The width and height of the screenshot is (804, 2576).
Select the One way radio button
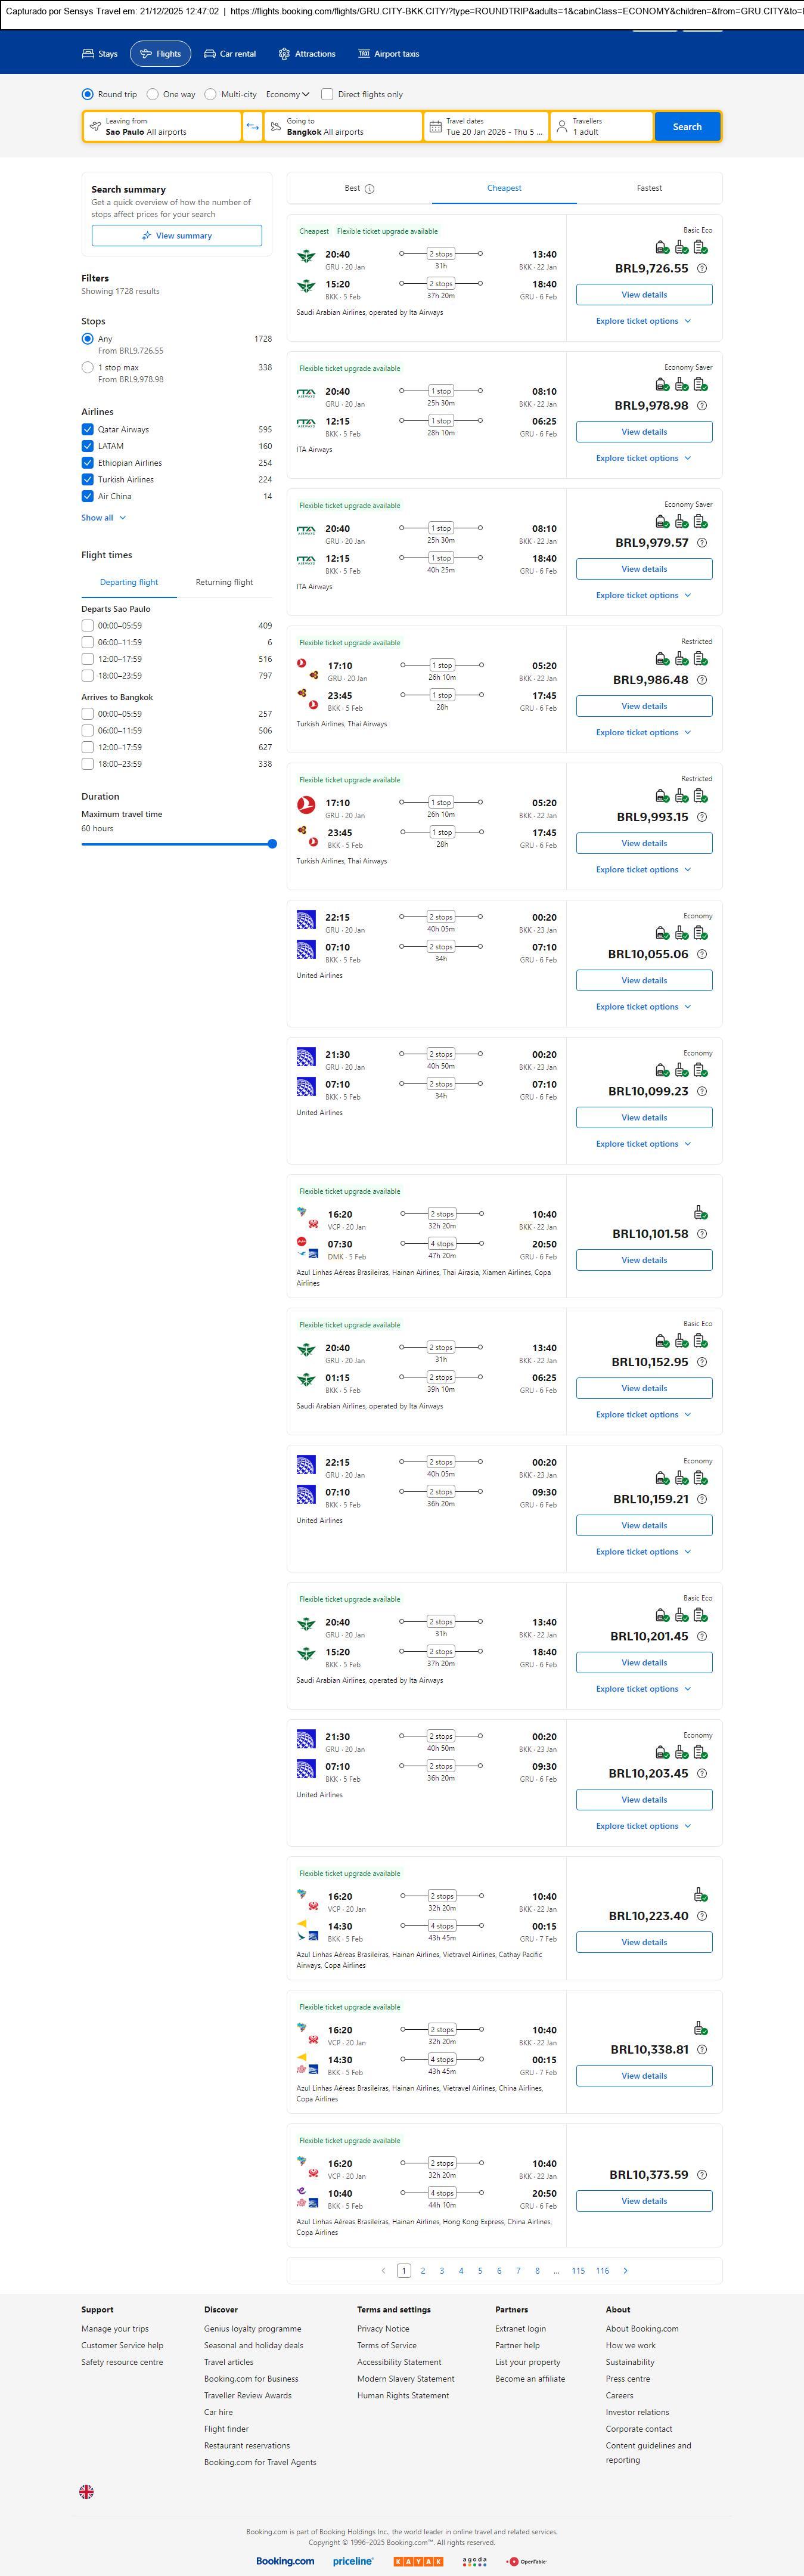(x=153, y=95)
